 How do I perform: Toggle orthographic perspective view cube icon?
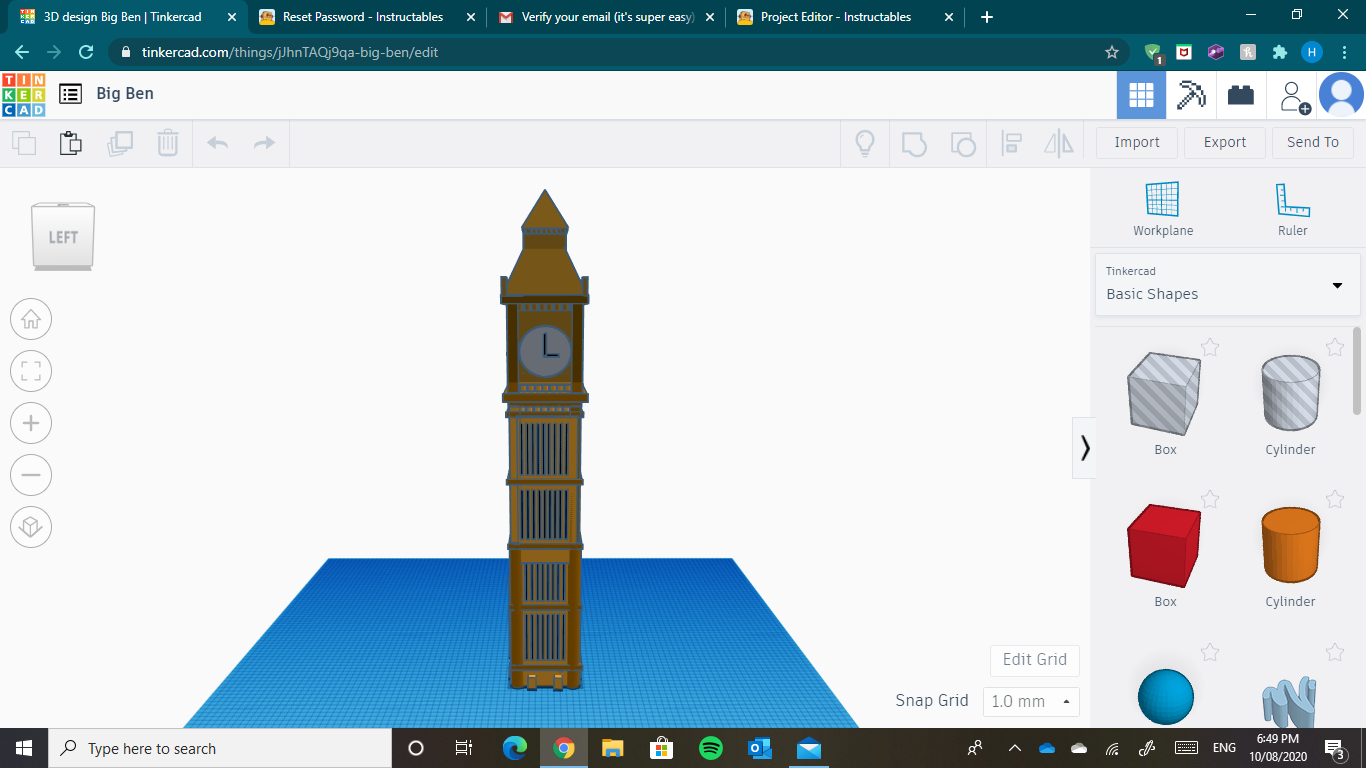point(31,527)
